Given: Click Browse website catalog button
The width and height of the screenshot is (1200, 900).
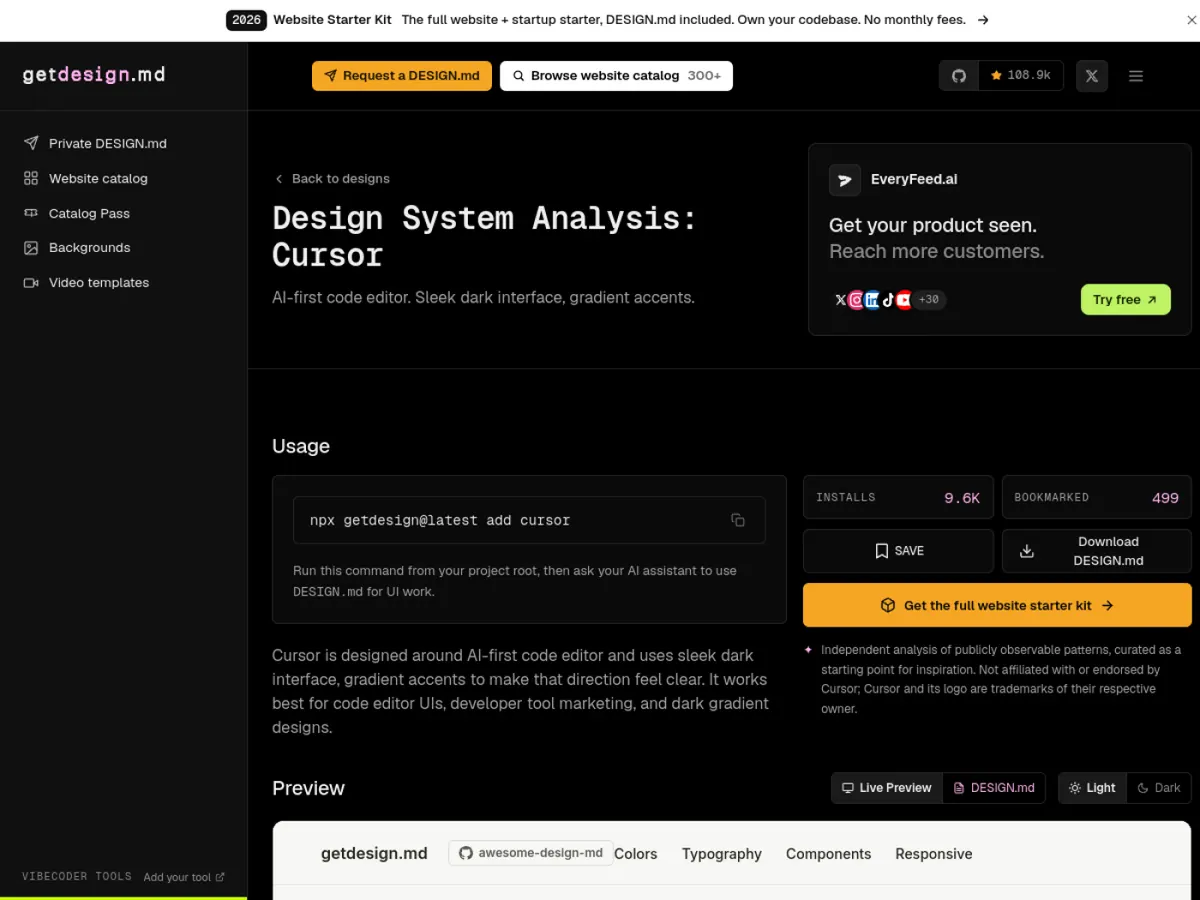Looking at the screenshot, I should tap(616, 76).
